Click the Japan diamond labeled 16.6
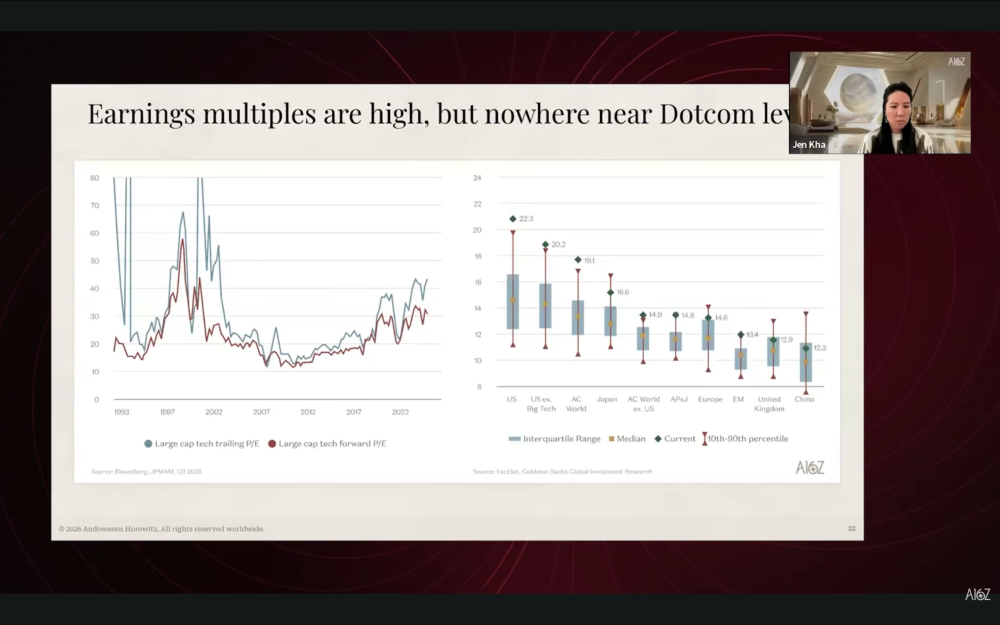This screenshot has width=1000, height=625. (610, 292)
